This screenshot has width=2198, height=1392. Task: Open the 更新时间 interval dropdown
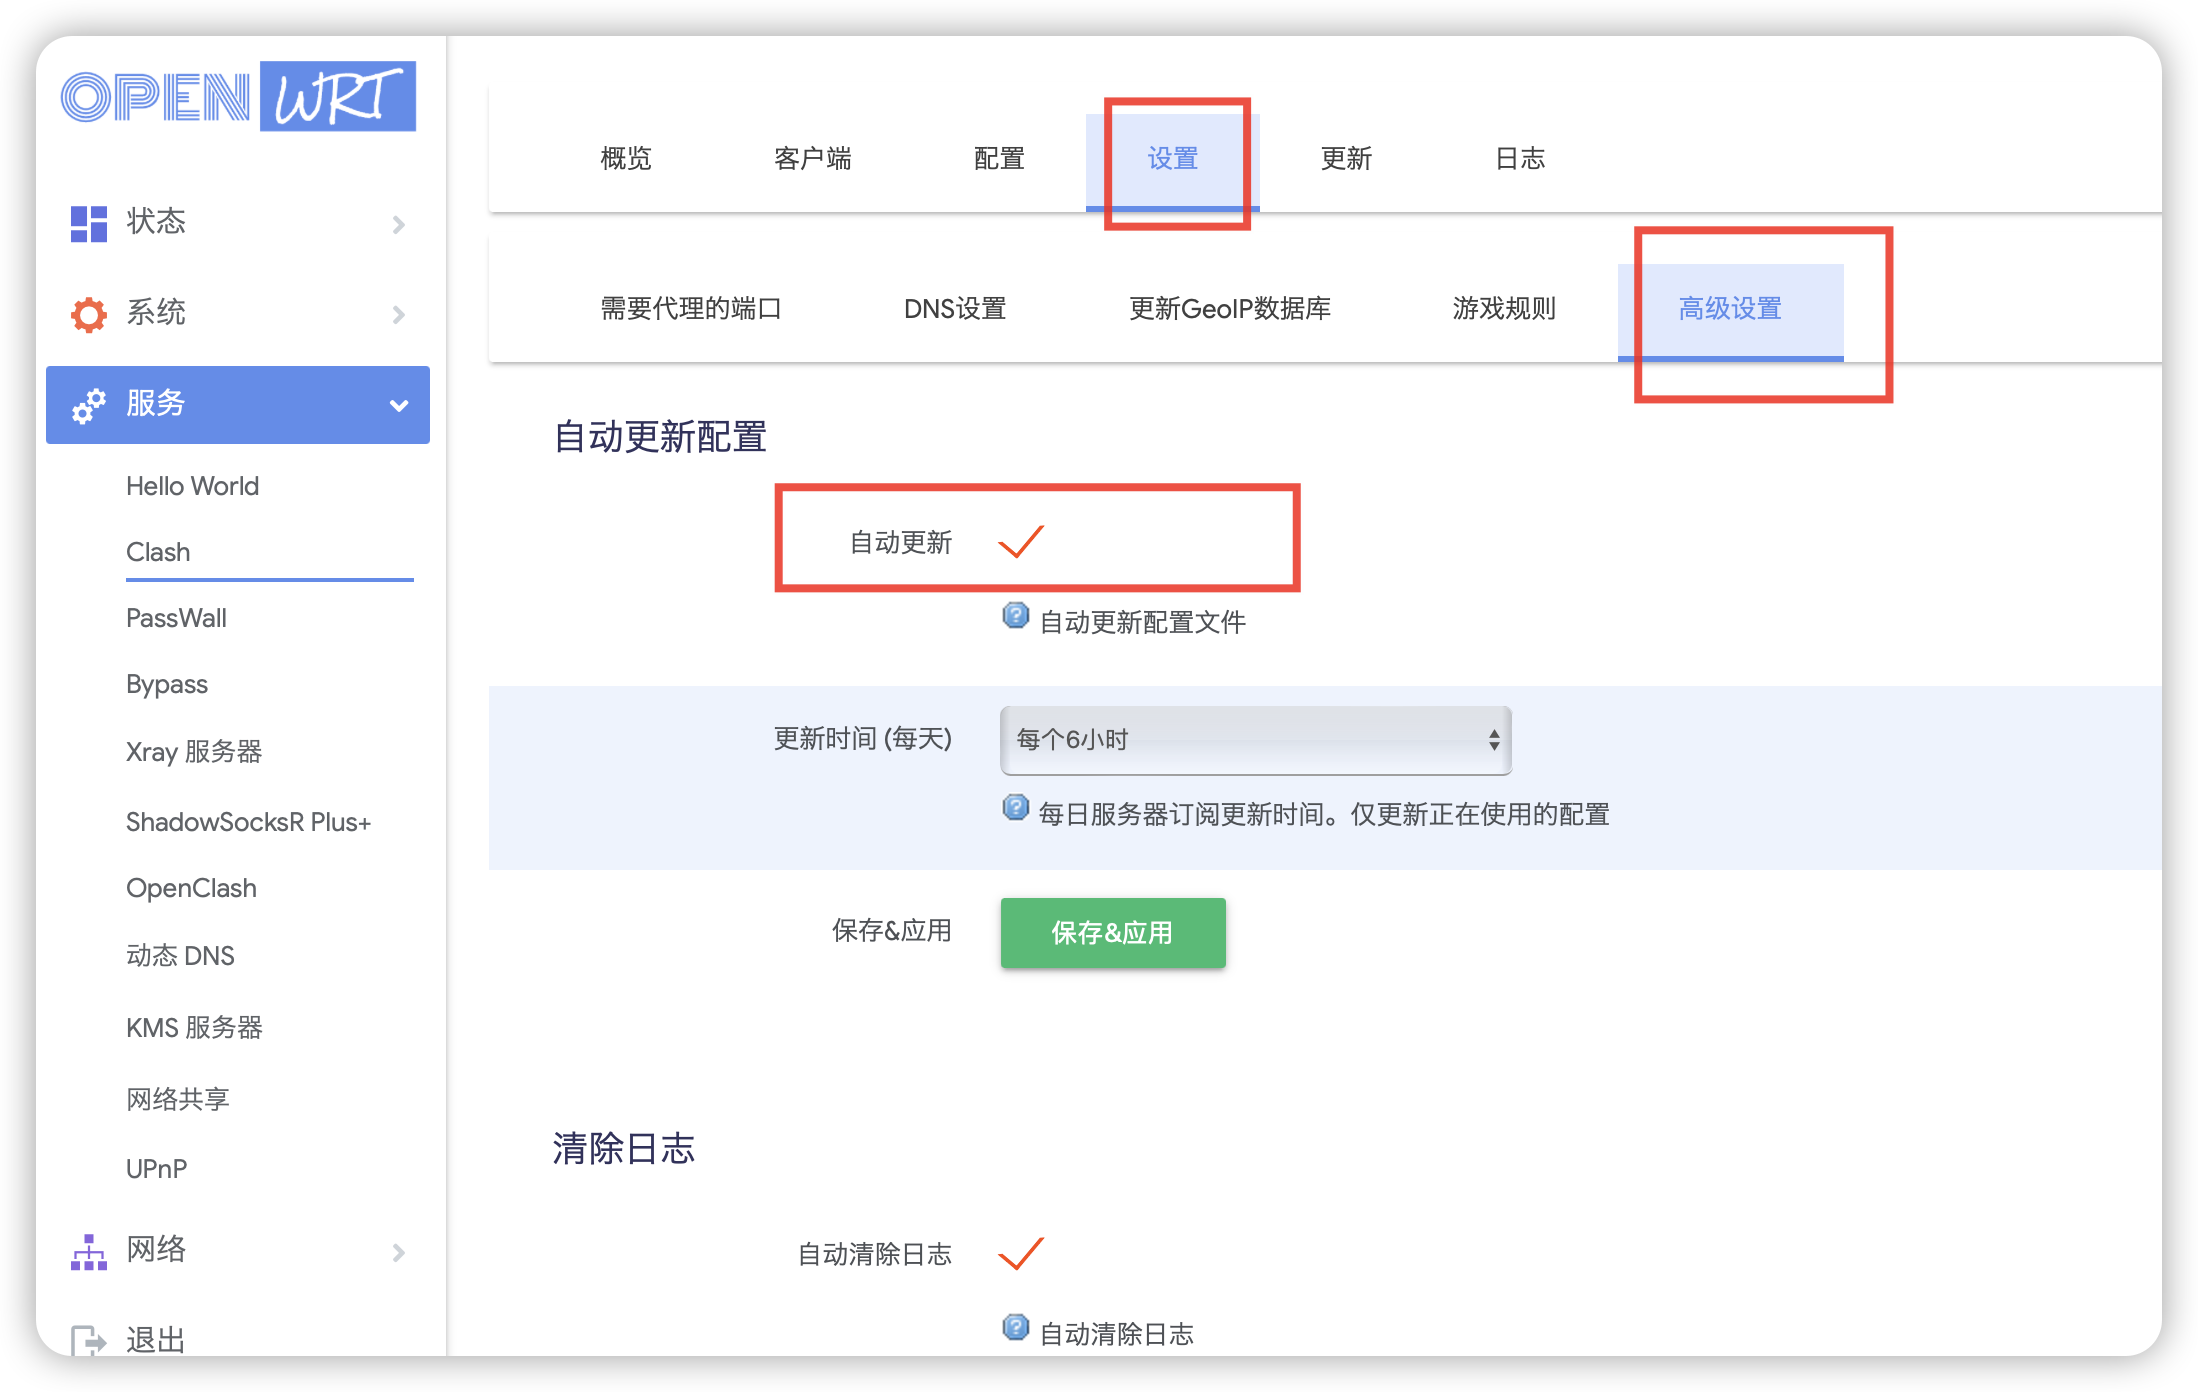(x=1254, y=740)
